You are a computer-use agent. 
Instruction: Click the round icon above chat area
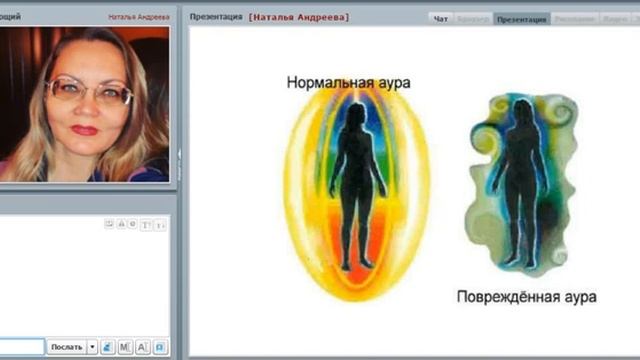click(133, 224)
